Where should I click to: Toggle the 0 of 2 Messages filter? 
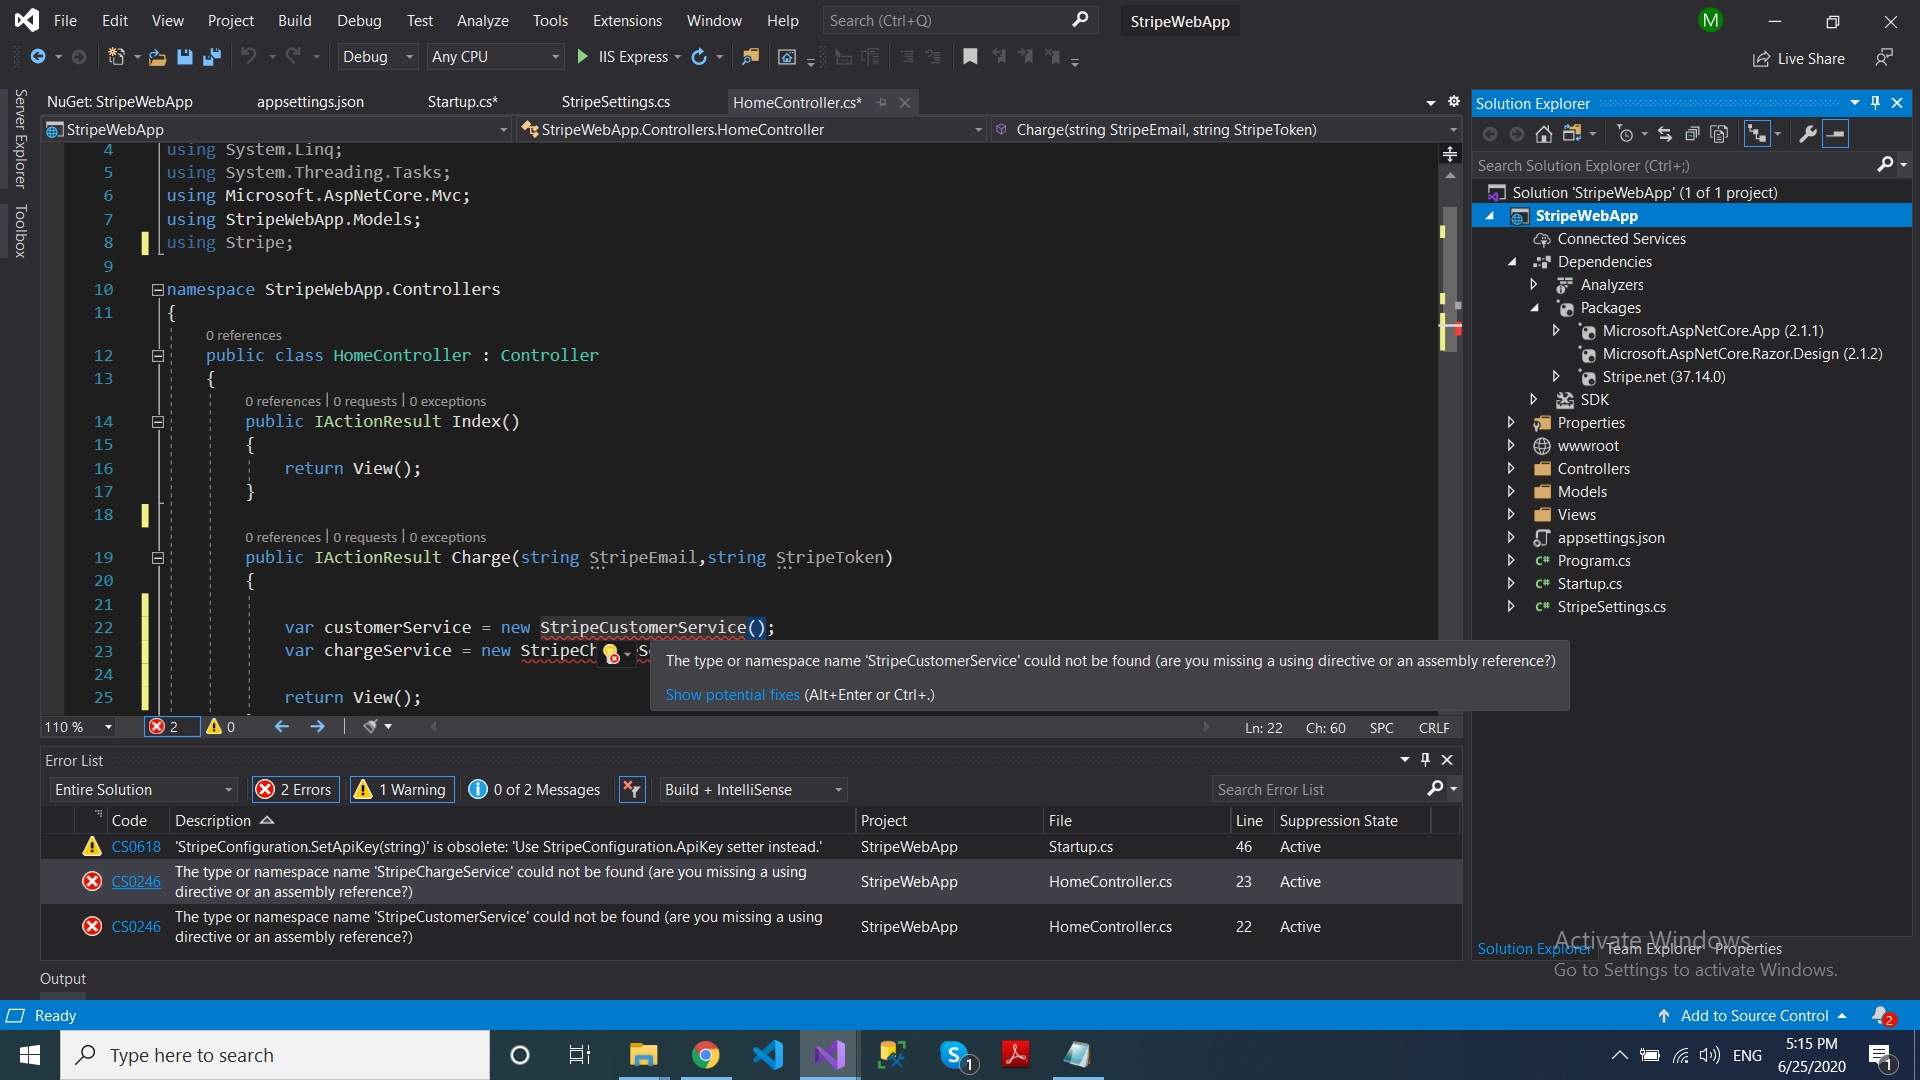click(x=535, y=790)
